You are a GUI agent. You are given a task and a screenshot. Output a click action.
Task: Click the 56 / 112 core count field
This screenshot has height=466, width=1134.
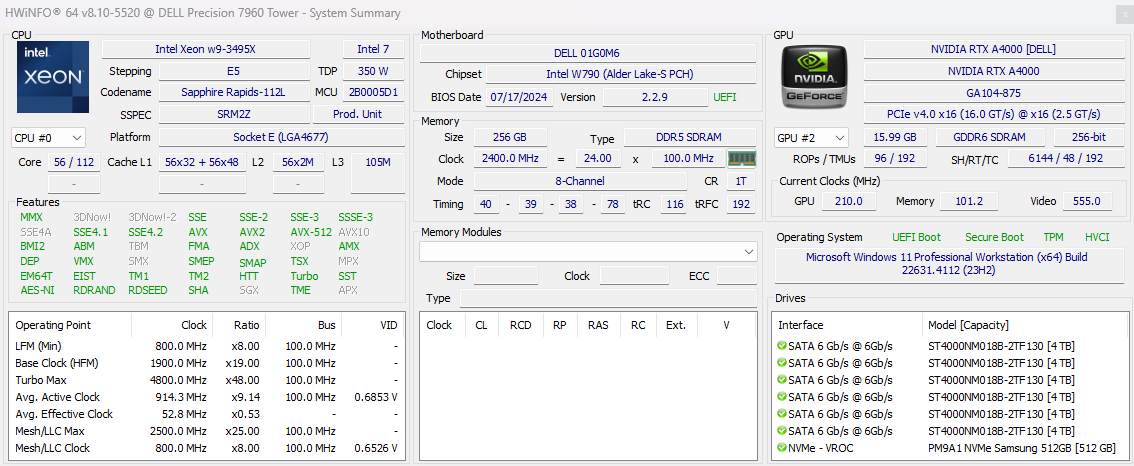coord(74,162)
